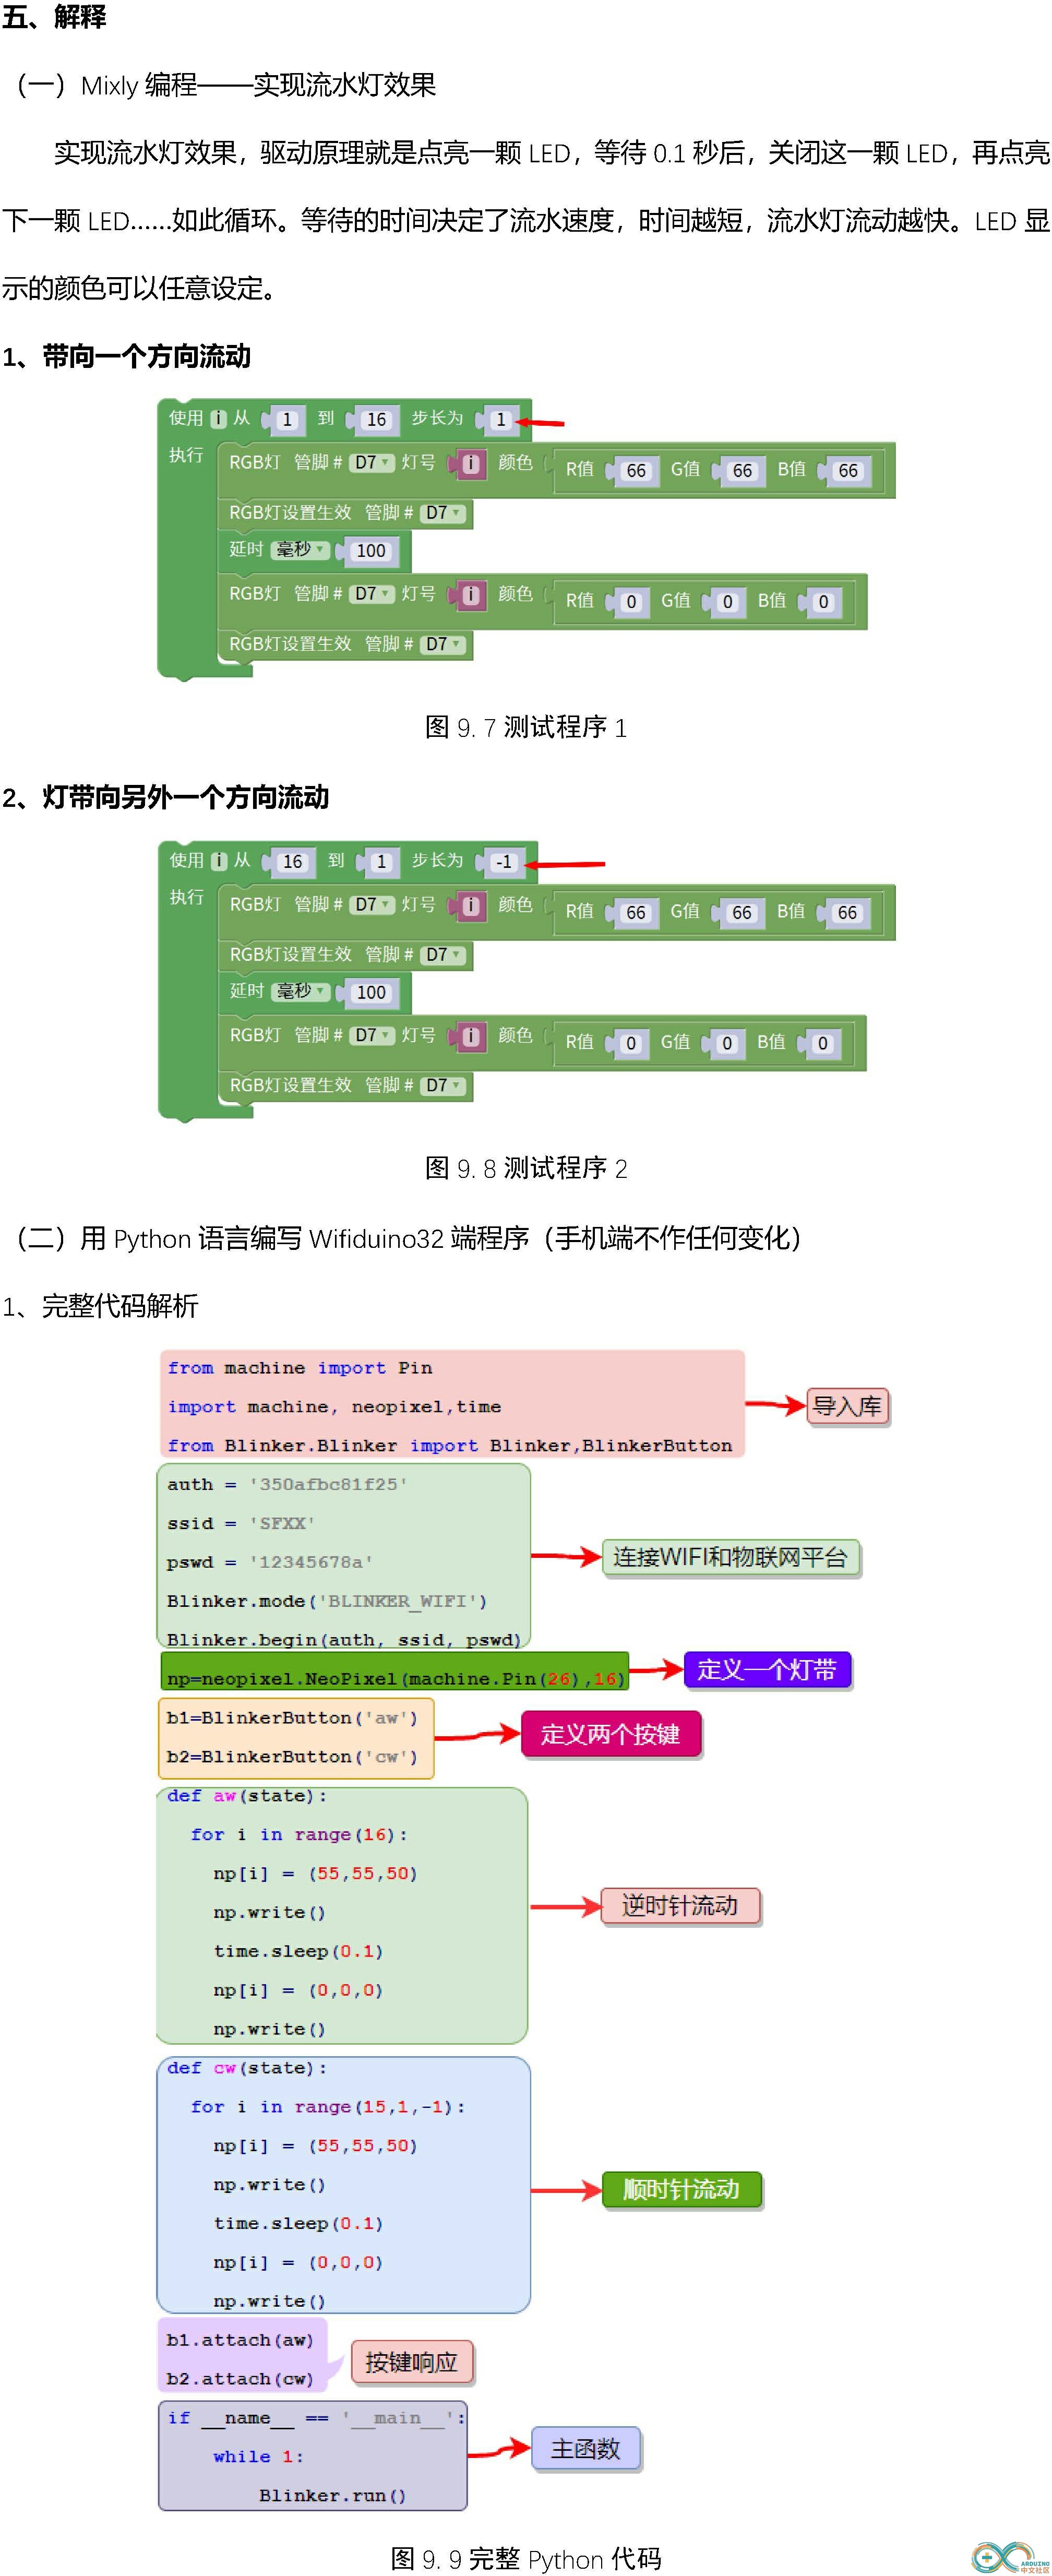Click the green 顺时针流动 label
The height and width of the screenshot is (2576, 1052).
coord(681,2190)
